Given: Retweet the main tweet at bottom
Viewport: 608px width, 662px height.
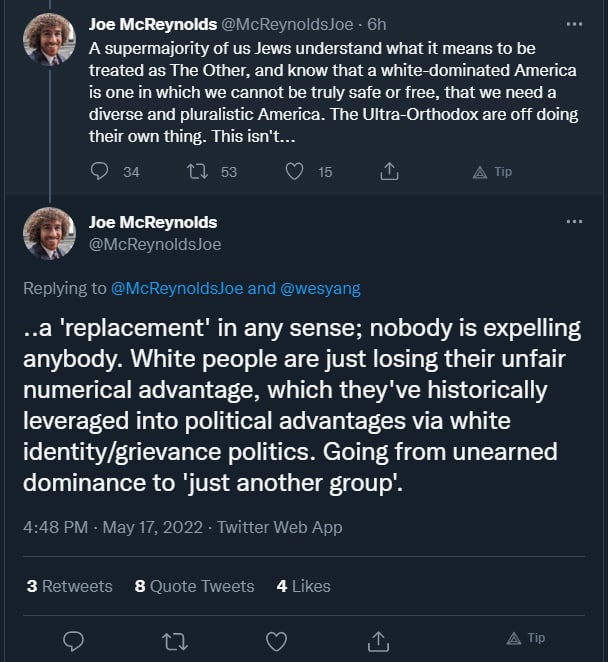Looking at the screenshot, I should coord(175,639).
